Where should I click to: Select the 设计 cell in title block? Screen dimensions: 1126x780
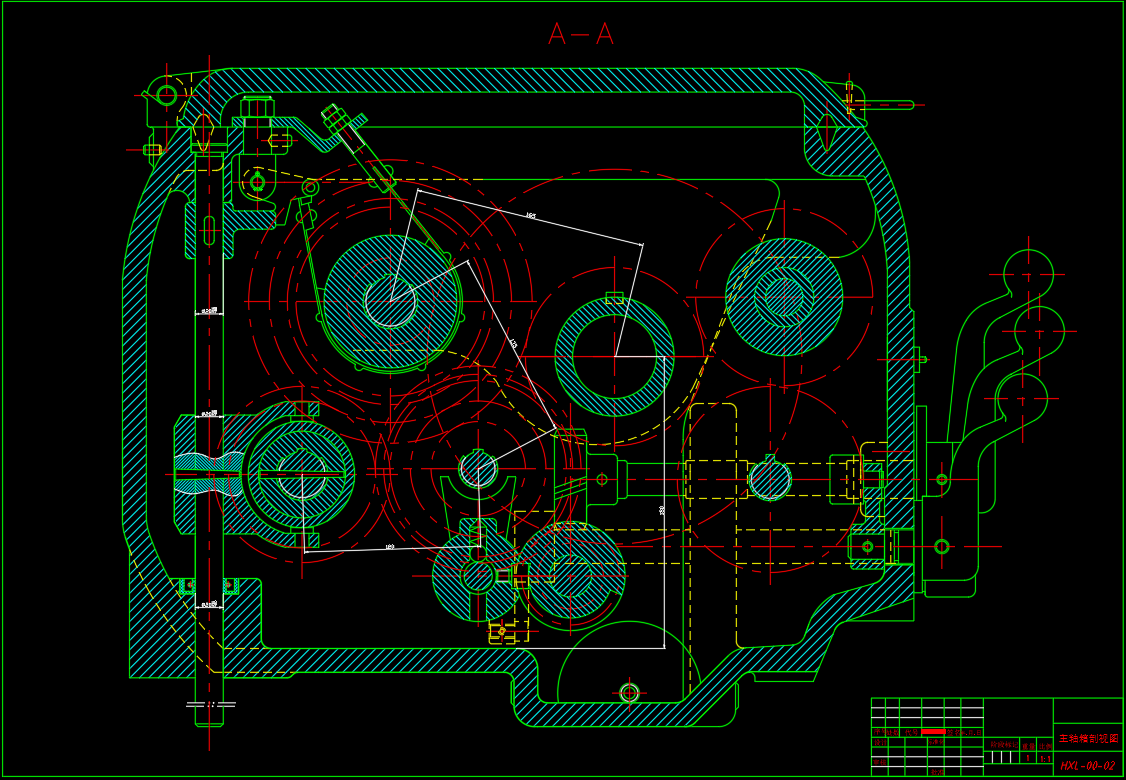coord(880,743)
